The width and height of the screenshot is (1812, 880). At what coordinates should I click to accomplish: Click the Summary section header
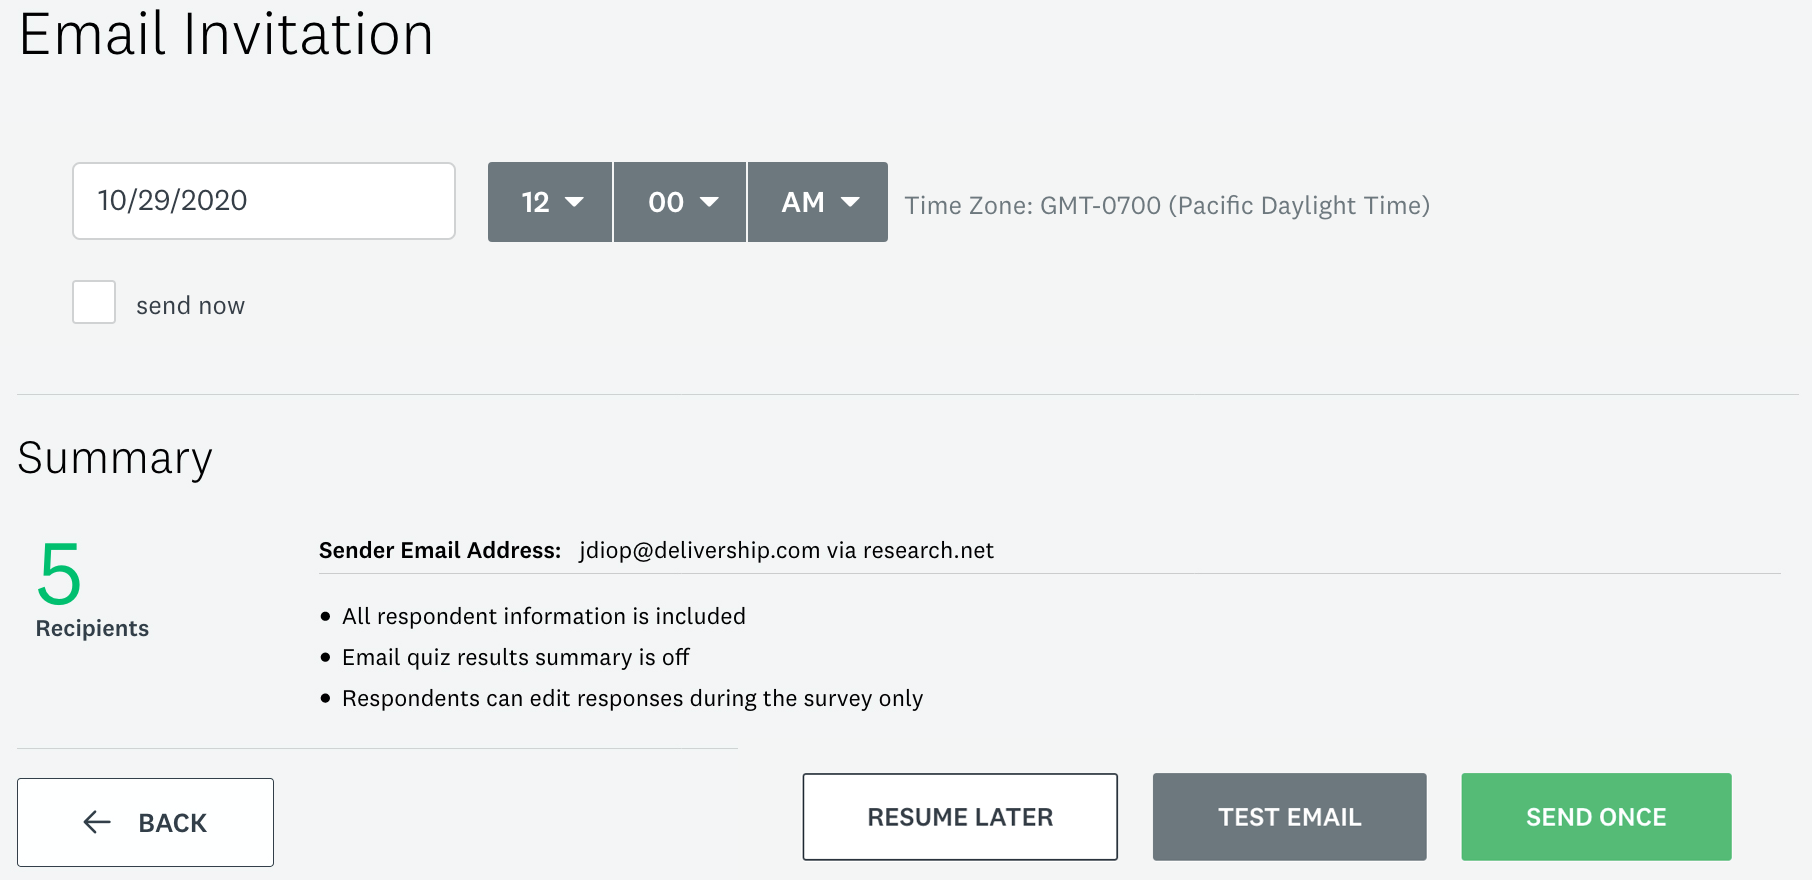114,458
